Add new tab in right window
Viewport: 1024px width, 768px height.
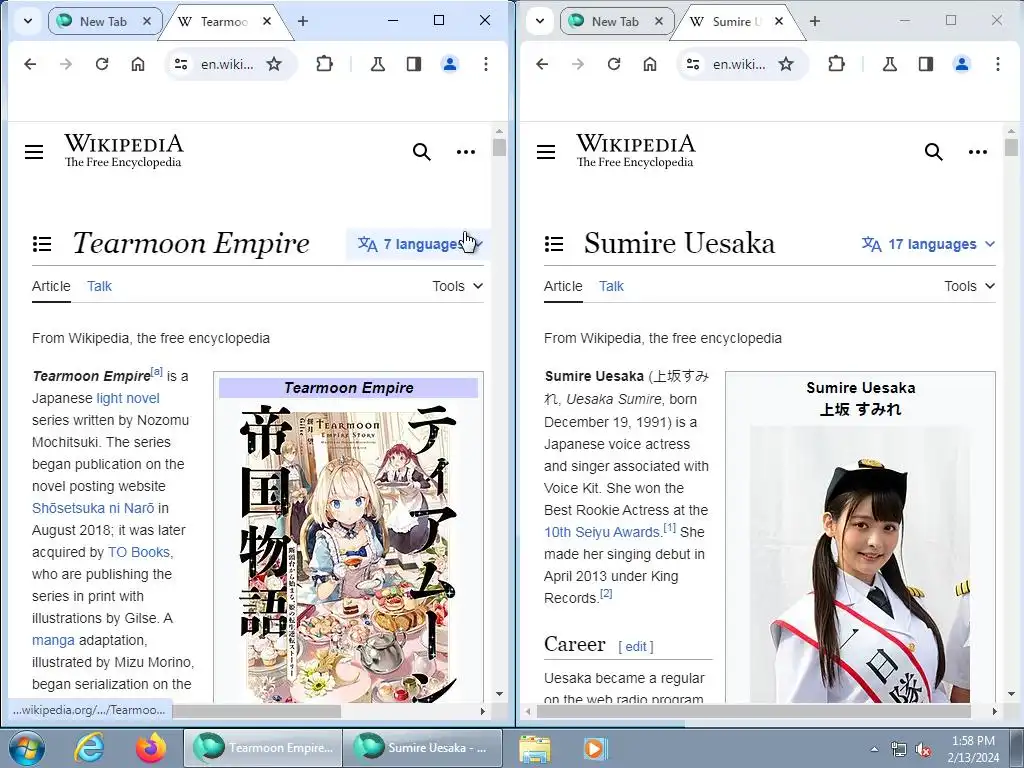click(815, 22)
